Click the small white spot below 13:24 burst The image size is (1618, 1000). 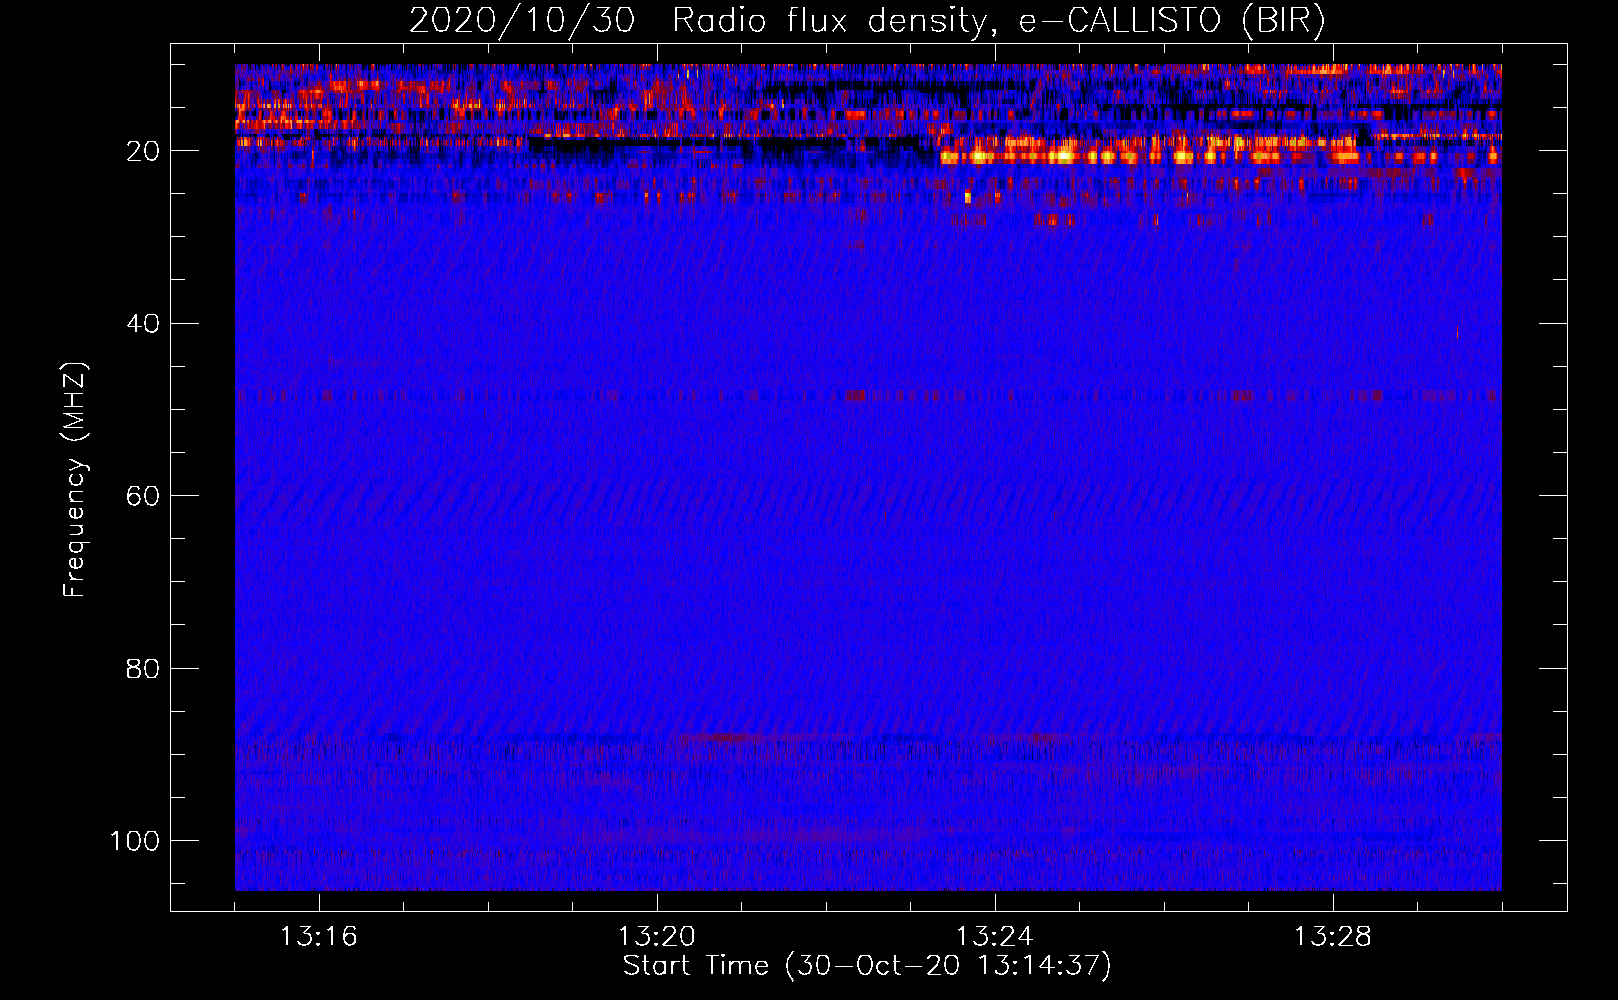coord(967,198)
